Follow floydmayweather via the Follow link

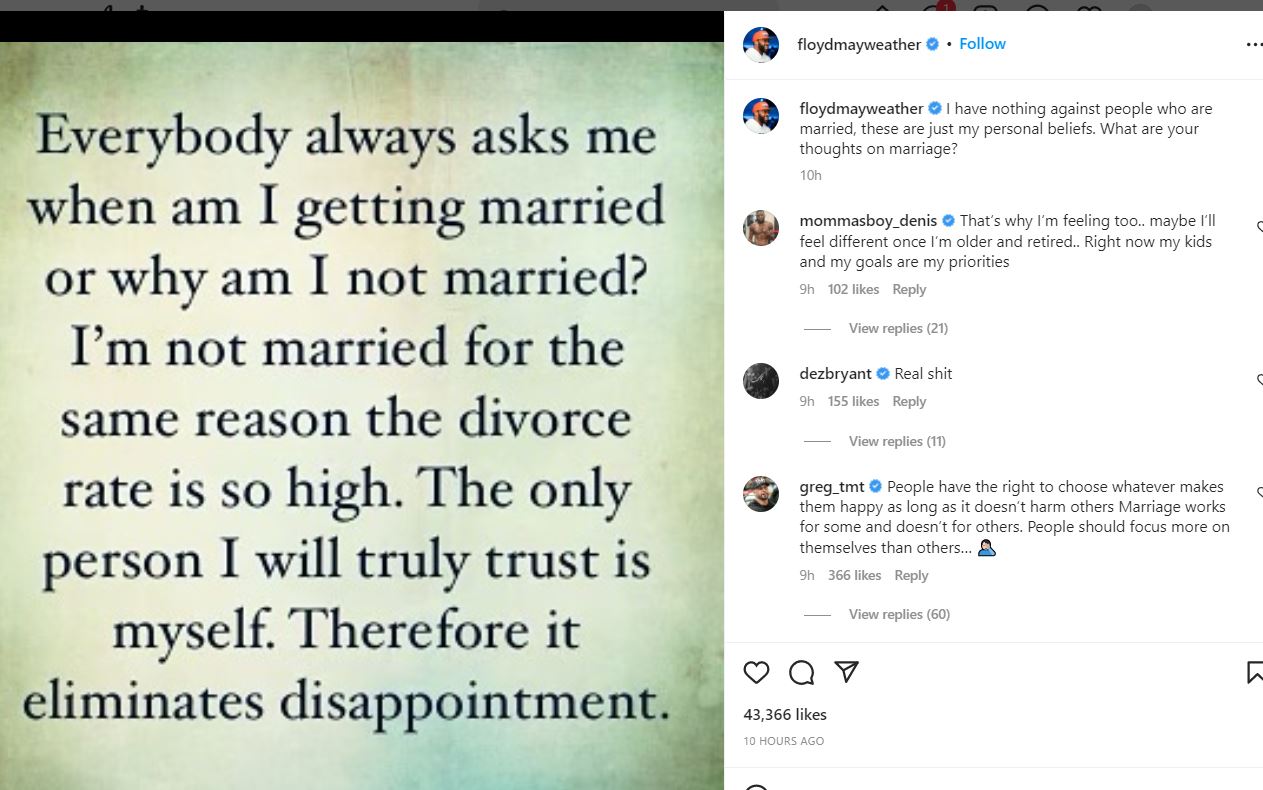(x=982, y=44)
